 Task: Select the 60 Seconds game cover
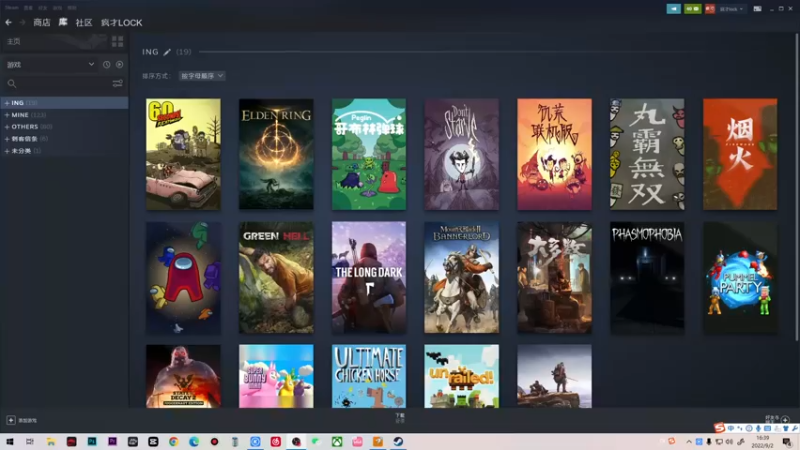(183, 154)
